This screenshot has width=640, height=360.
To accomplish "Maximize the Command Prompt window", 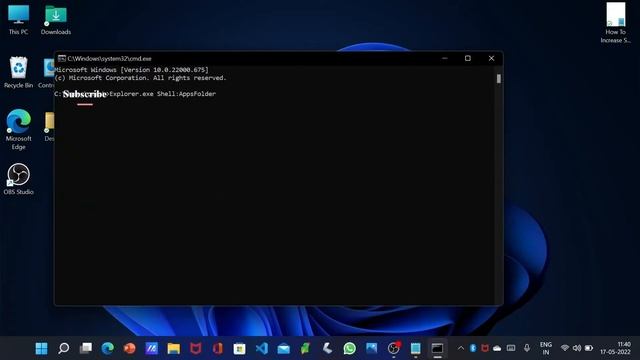I will (x=468, y=58).
